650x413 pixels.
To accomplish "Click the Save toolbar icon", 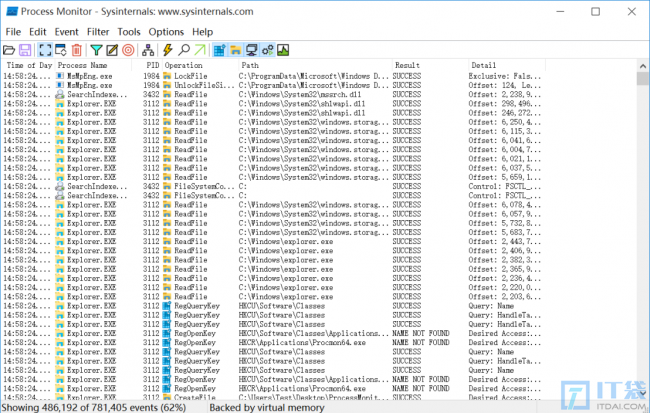I will 25,50.
